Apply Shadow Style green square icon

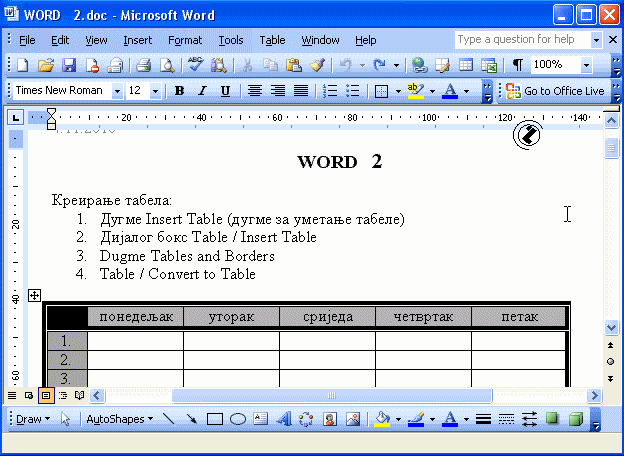(x=552, y=419)
